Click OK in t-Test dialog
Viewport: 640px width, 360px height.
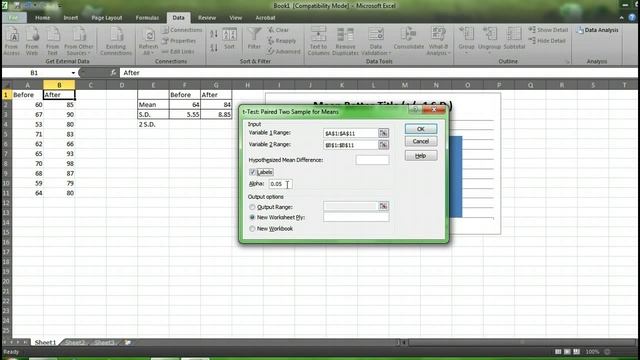pos(421,129)
